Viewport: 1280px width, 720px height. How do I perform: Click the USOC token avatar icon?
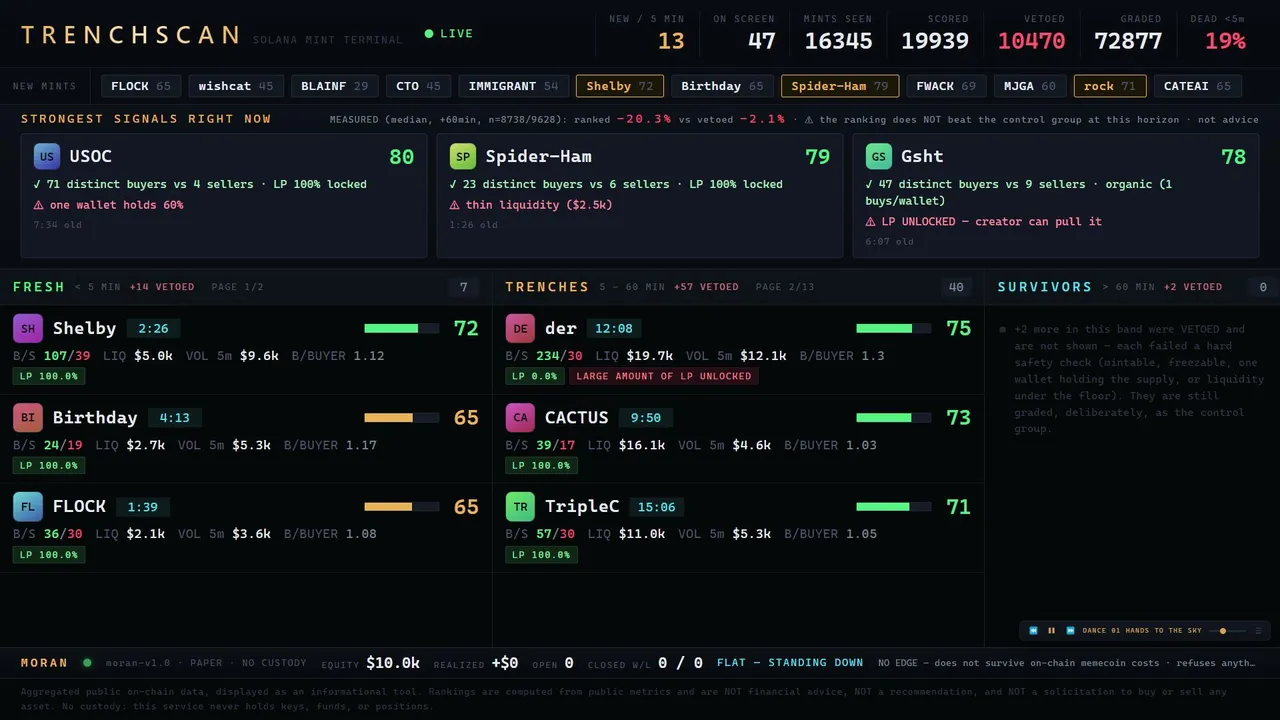[x=47, y=157]
